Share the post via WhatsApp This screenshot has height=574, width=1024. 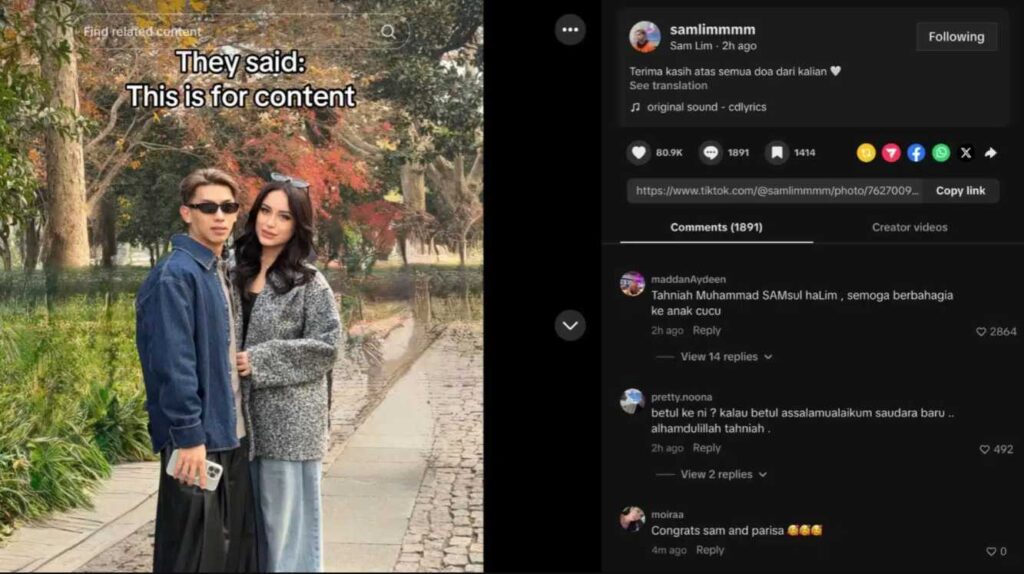(940, 153)
